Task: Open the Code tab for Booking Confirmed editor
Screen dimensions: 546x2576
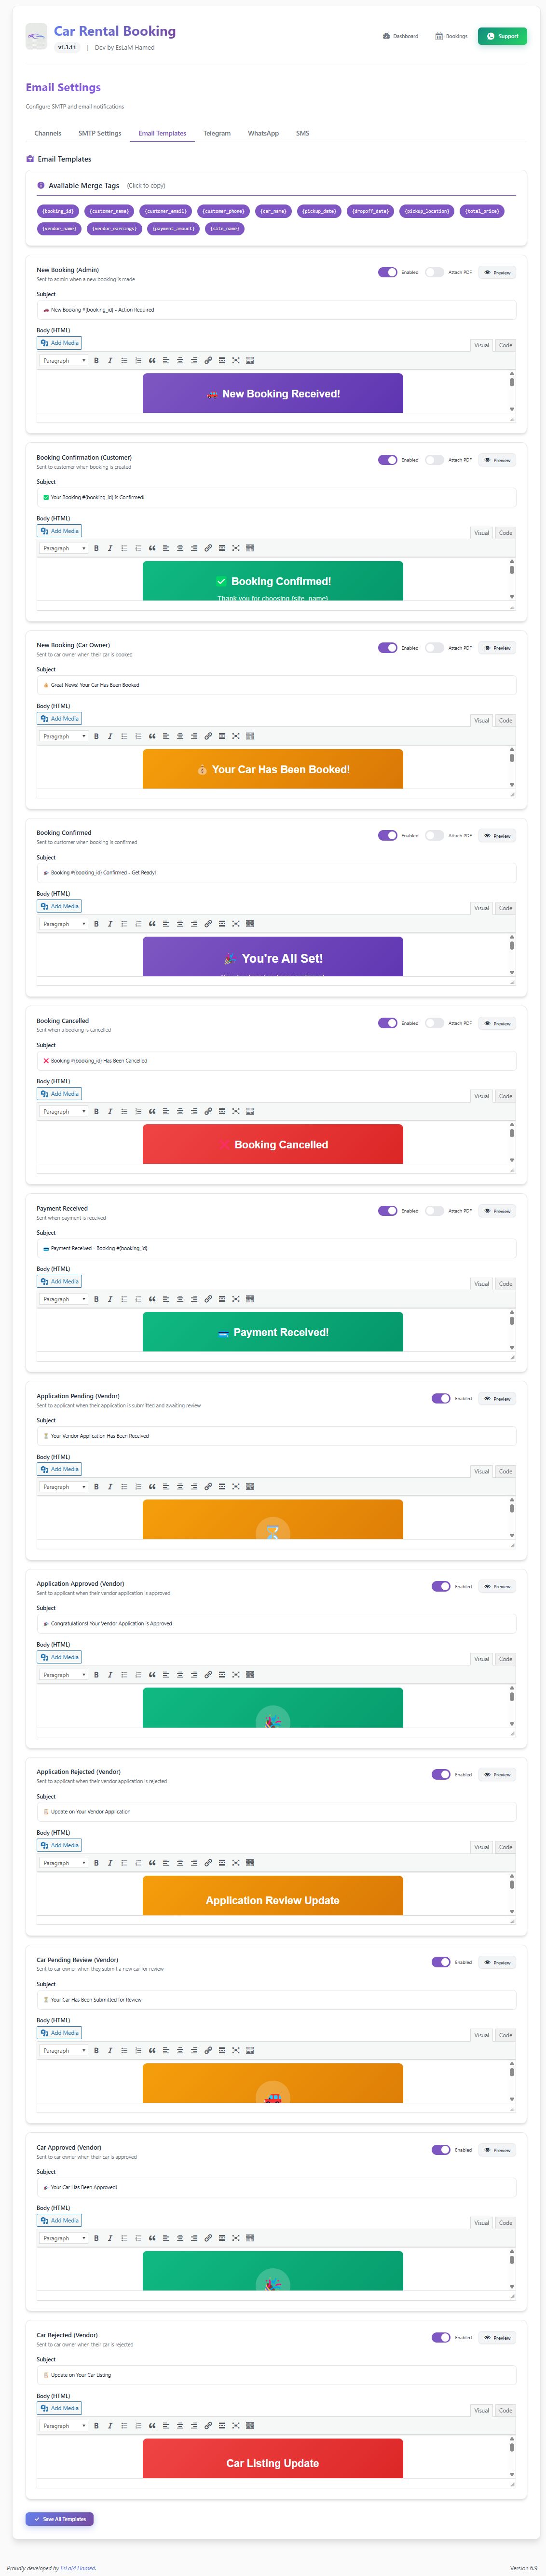Action: point(506,908)
